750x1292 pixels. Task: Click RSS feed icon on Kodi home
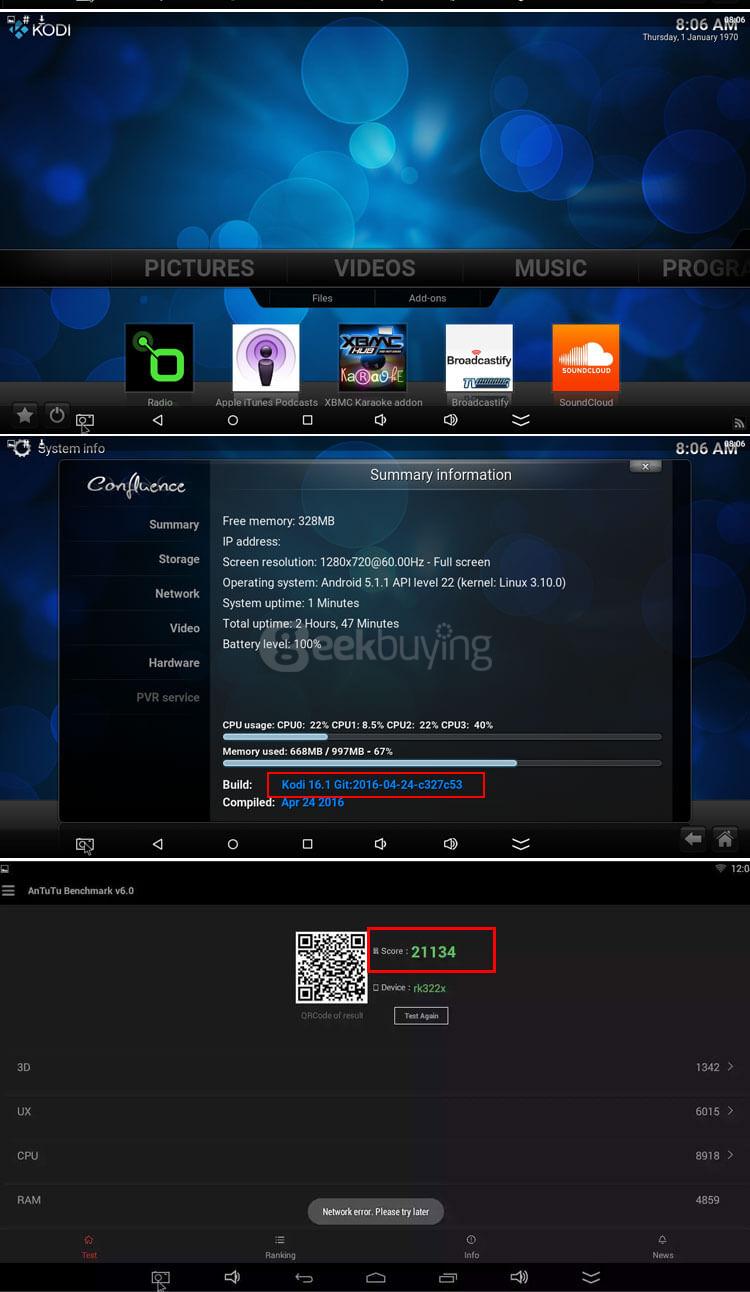pyautogui.click(x=739, y=423)
